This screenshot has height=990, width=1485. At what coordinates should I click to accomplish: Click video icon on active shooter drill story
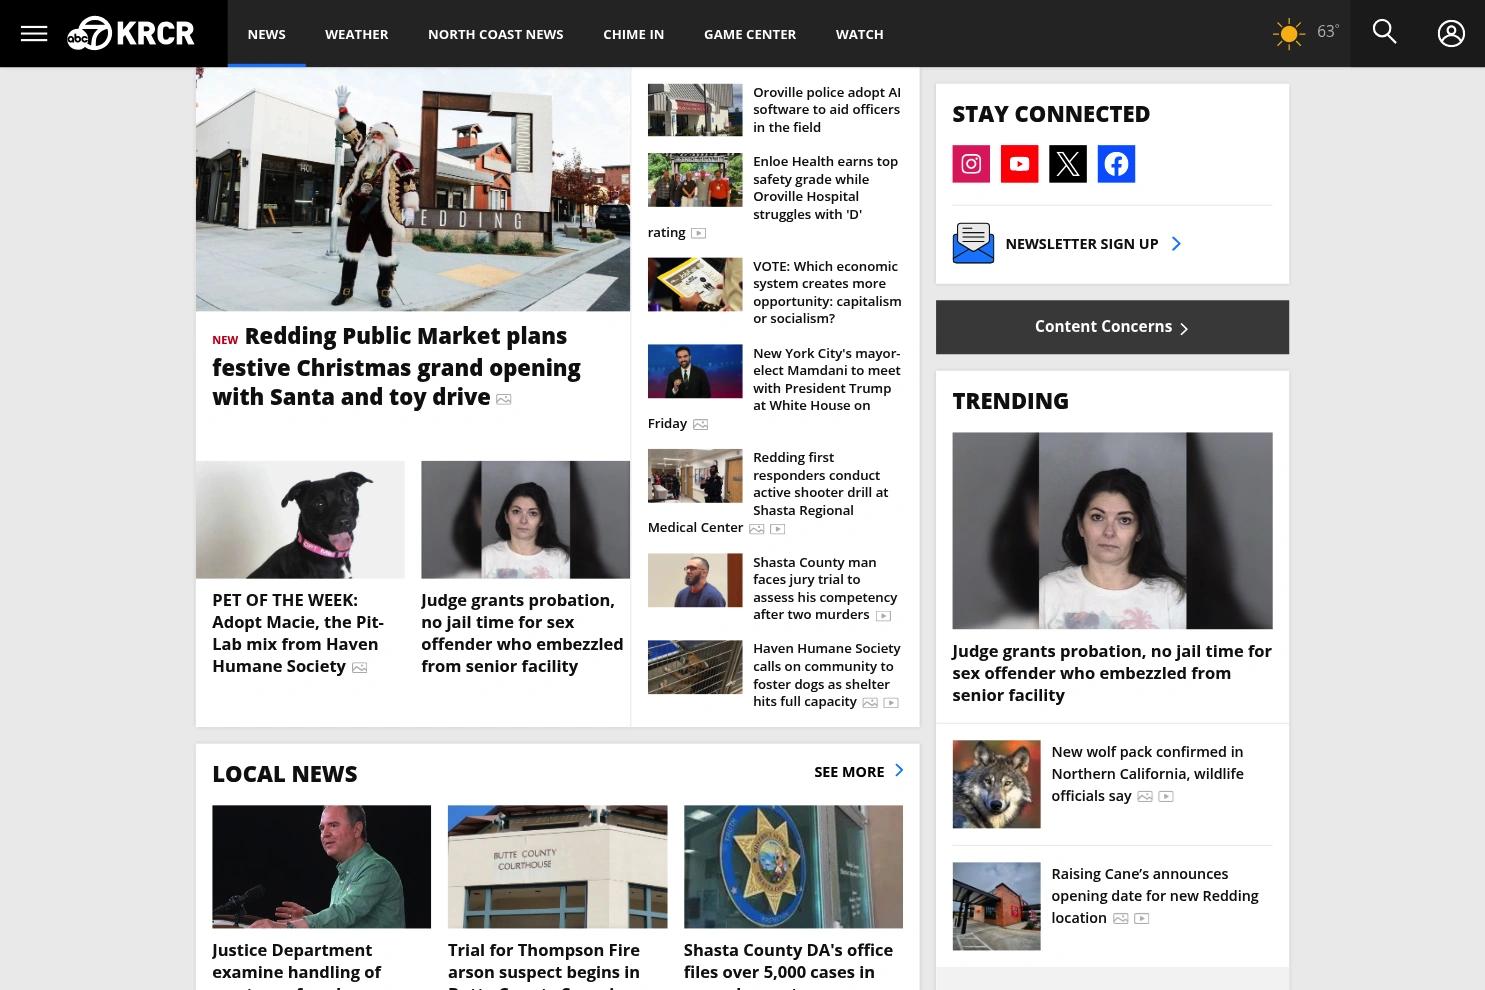pyautogui.click(x=777, y=529)
